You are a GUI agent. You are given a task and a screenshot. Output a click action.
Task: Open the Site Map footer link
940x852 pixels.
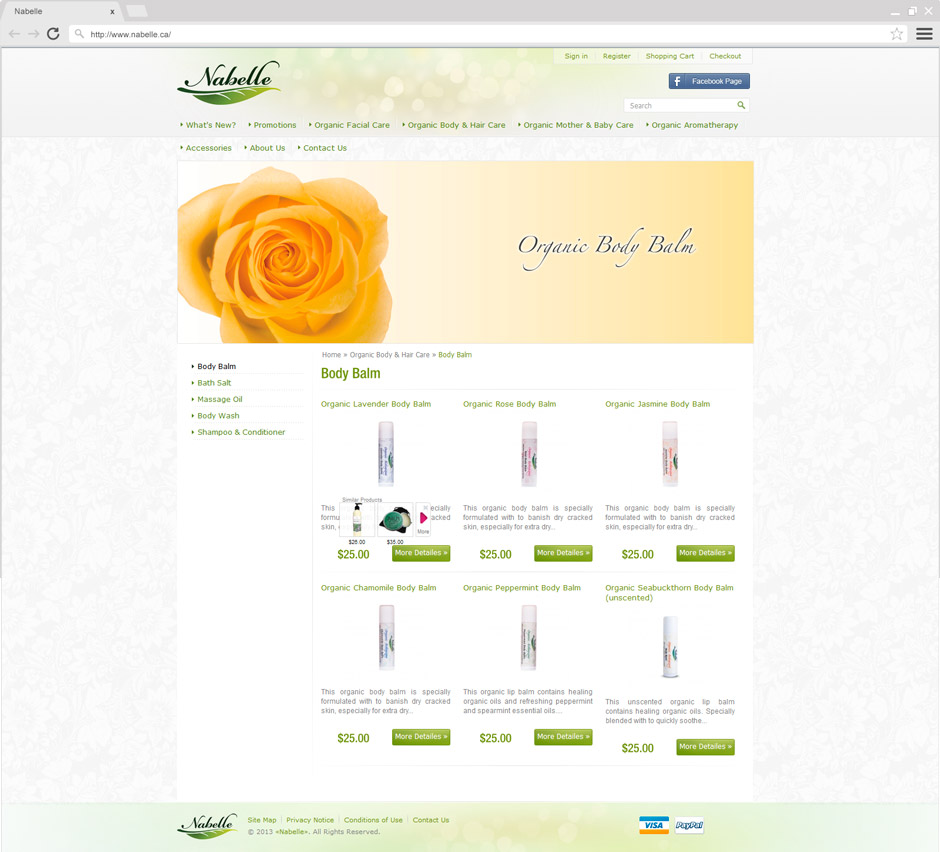pyautogui.click(x=262, y=820)
